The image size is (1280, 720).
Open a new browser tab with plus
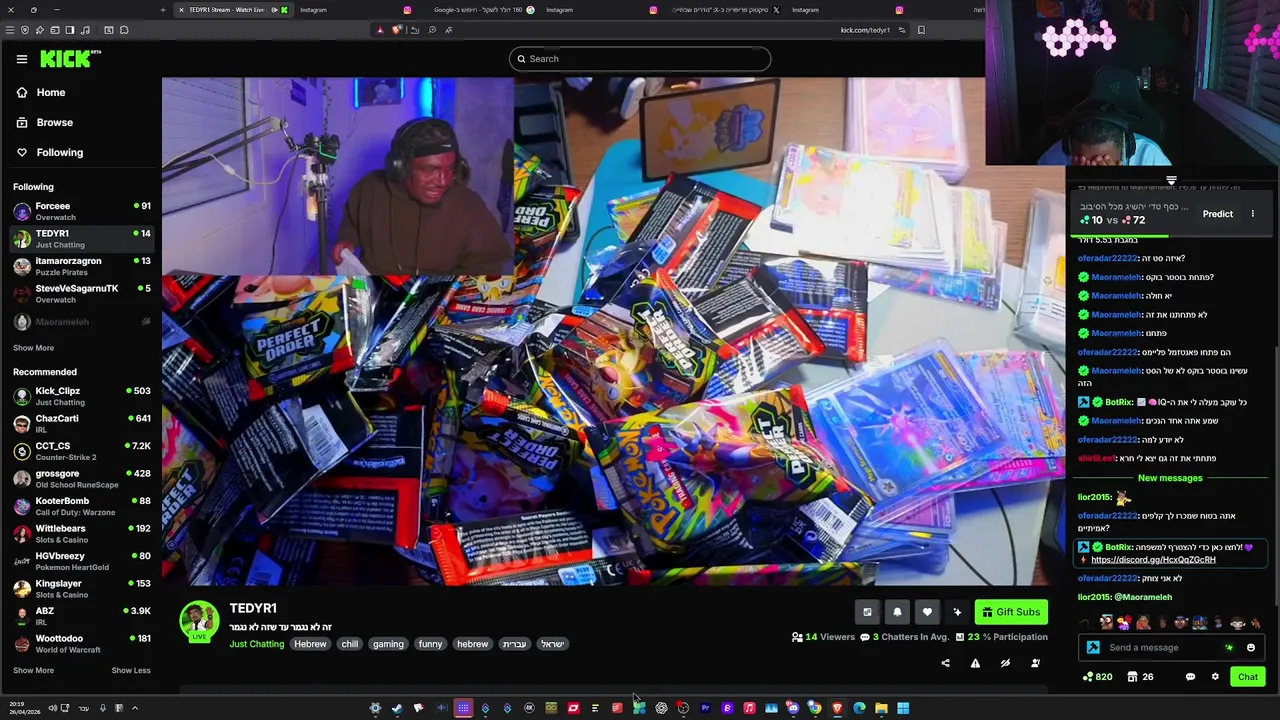click(x=163, y=10)
